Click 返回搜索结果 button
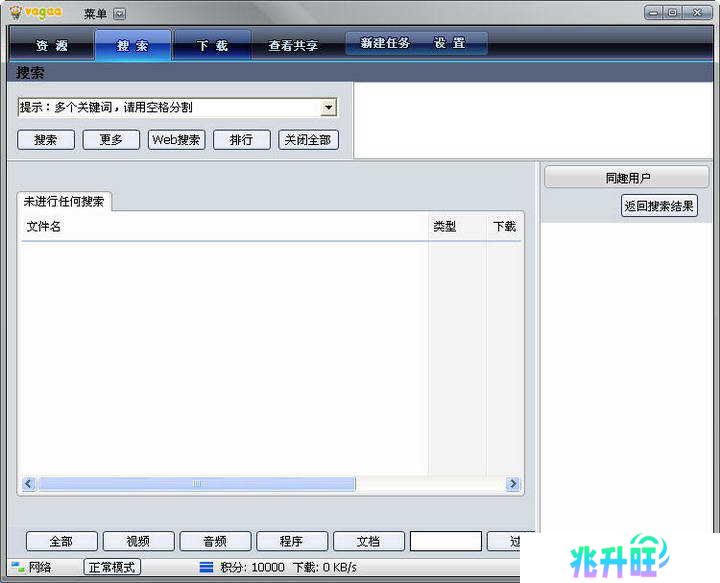 pyautogui.click(x=659, y=206)
